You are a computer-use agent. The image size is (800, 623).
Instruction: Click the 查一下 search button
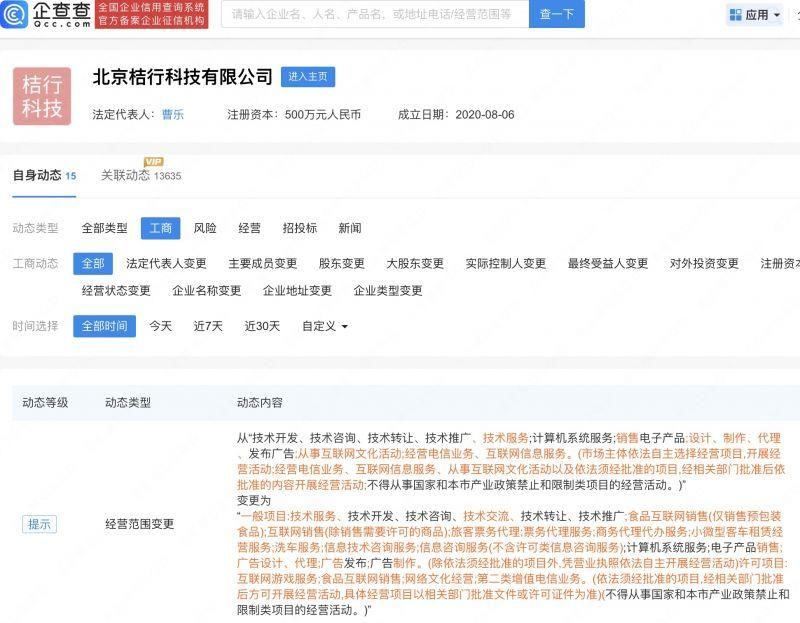[557, 14]
